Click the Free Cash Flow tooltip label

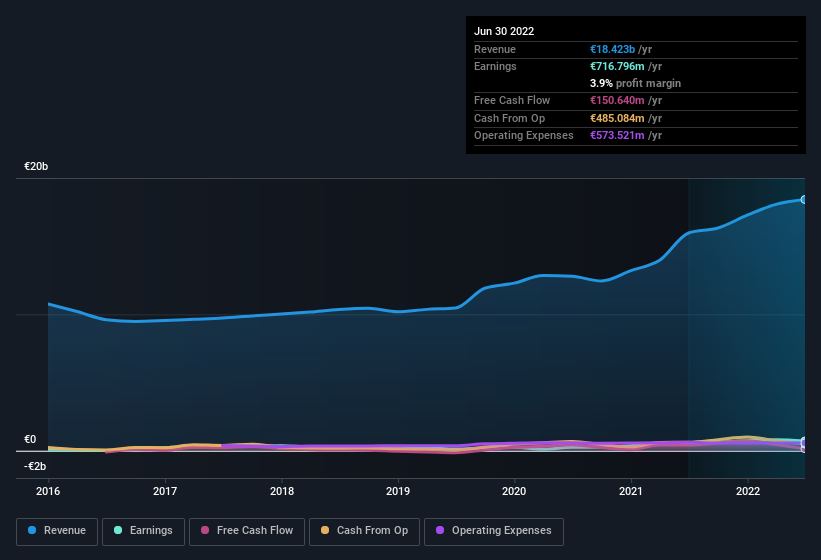pyautogui.click(x=512, y=100)
